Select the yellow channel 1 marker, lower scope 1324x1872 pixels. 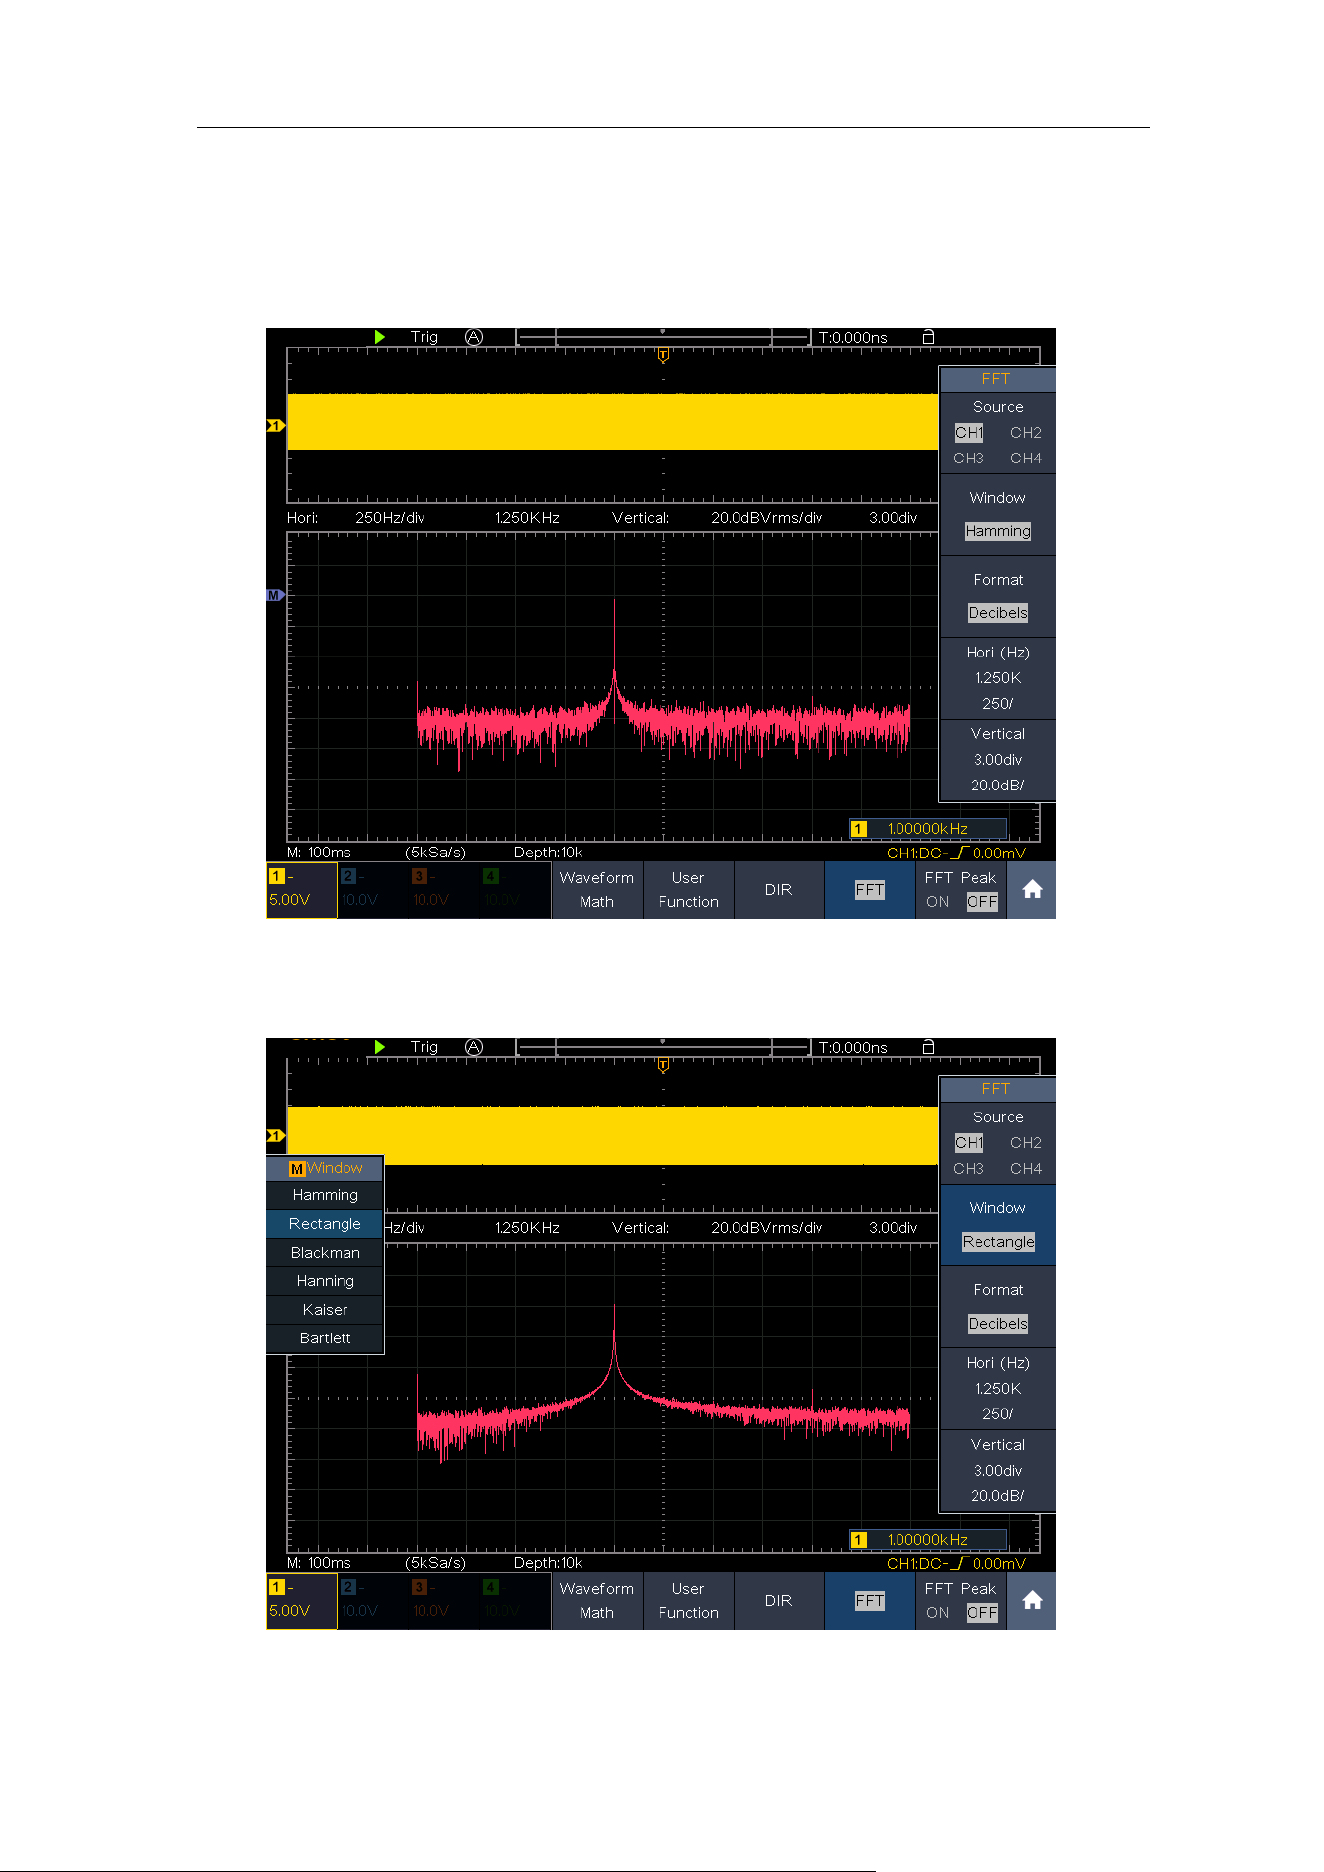tap(276, 1136)
